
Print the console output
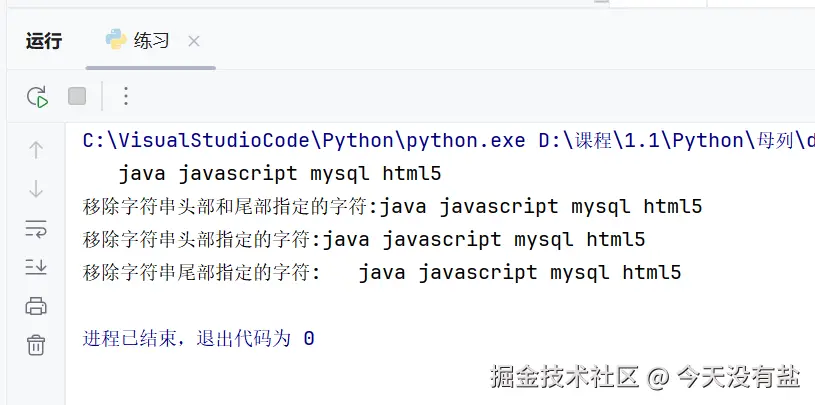coord(36,306)
